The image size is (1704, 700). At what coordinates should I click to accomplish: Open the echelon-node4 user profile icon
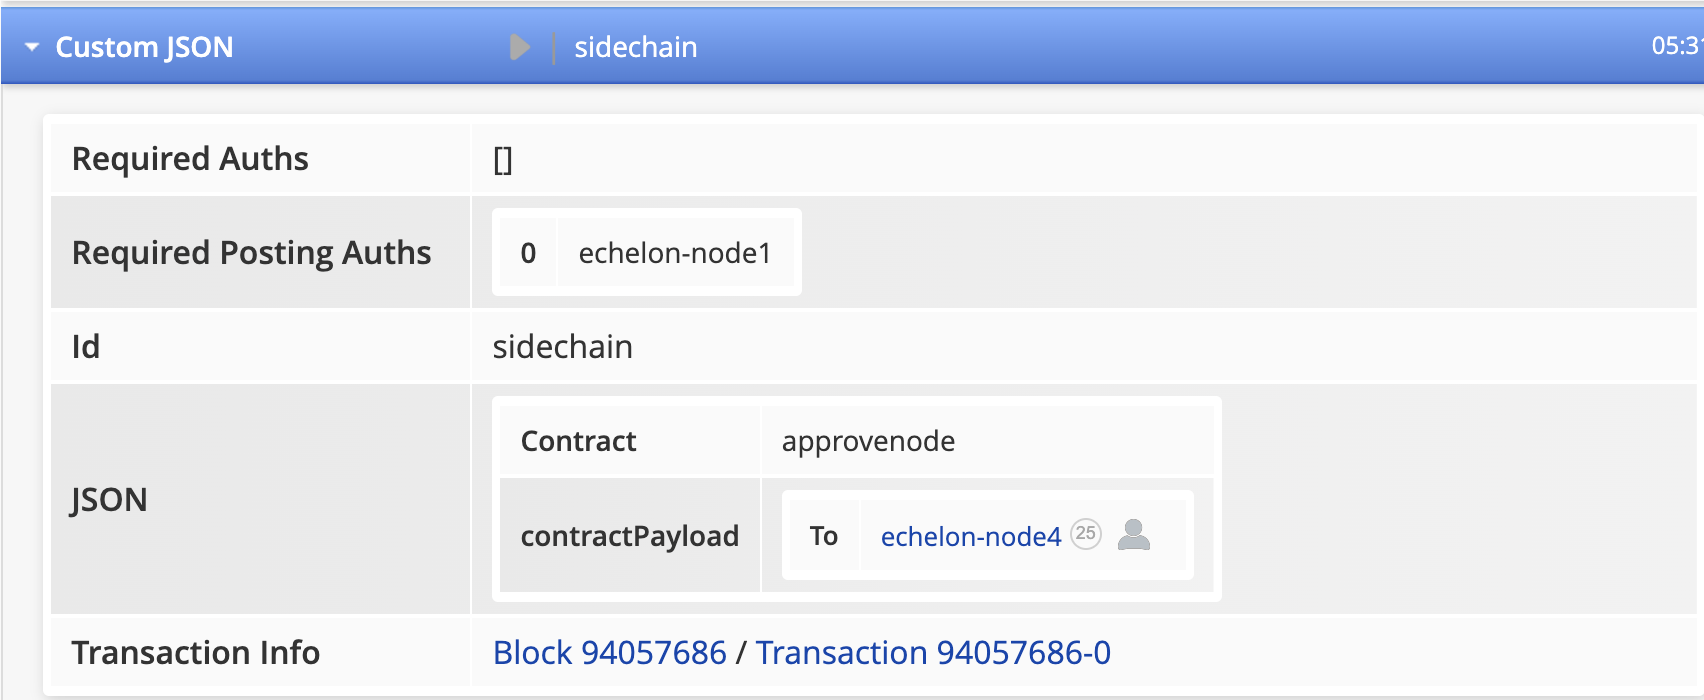(x=1133, y=535)
